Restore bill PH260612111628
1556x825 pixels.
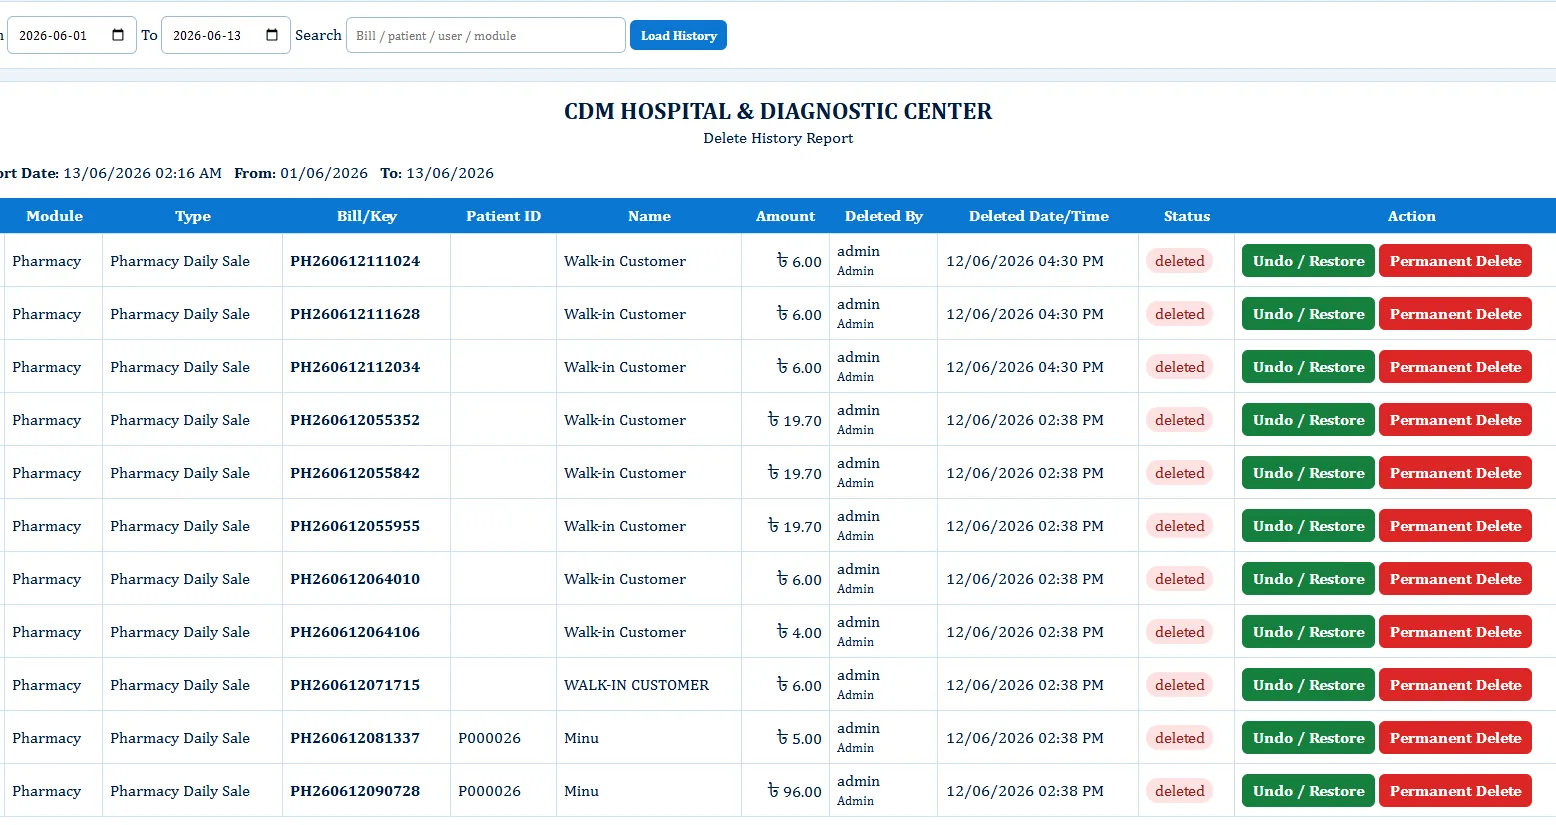[1308, 314]
